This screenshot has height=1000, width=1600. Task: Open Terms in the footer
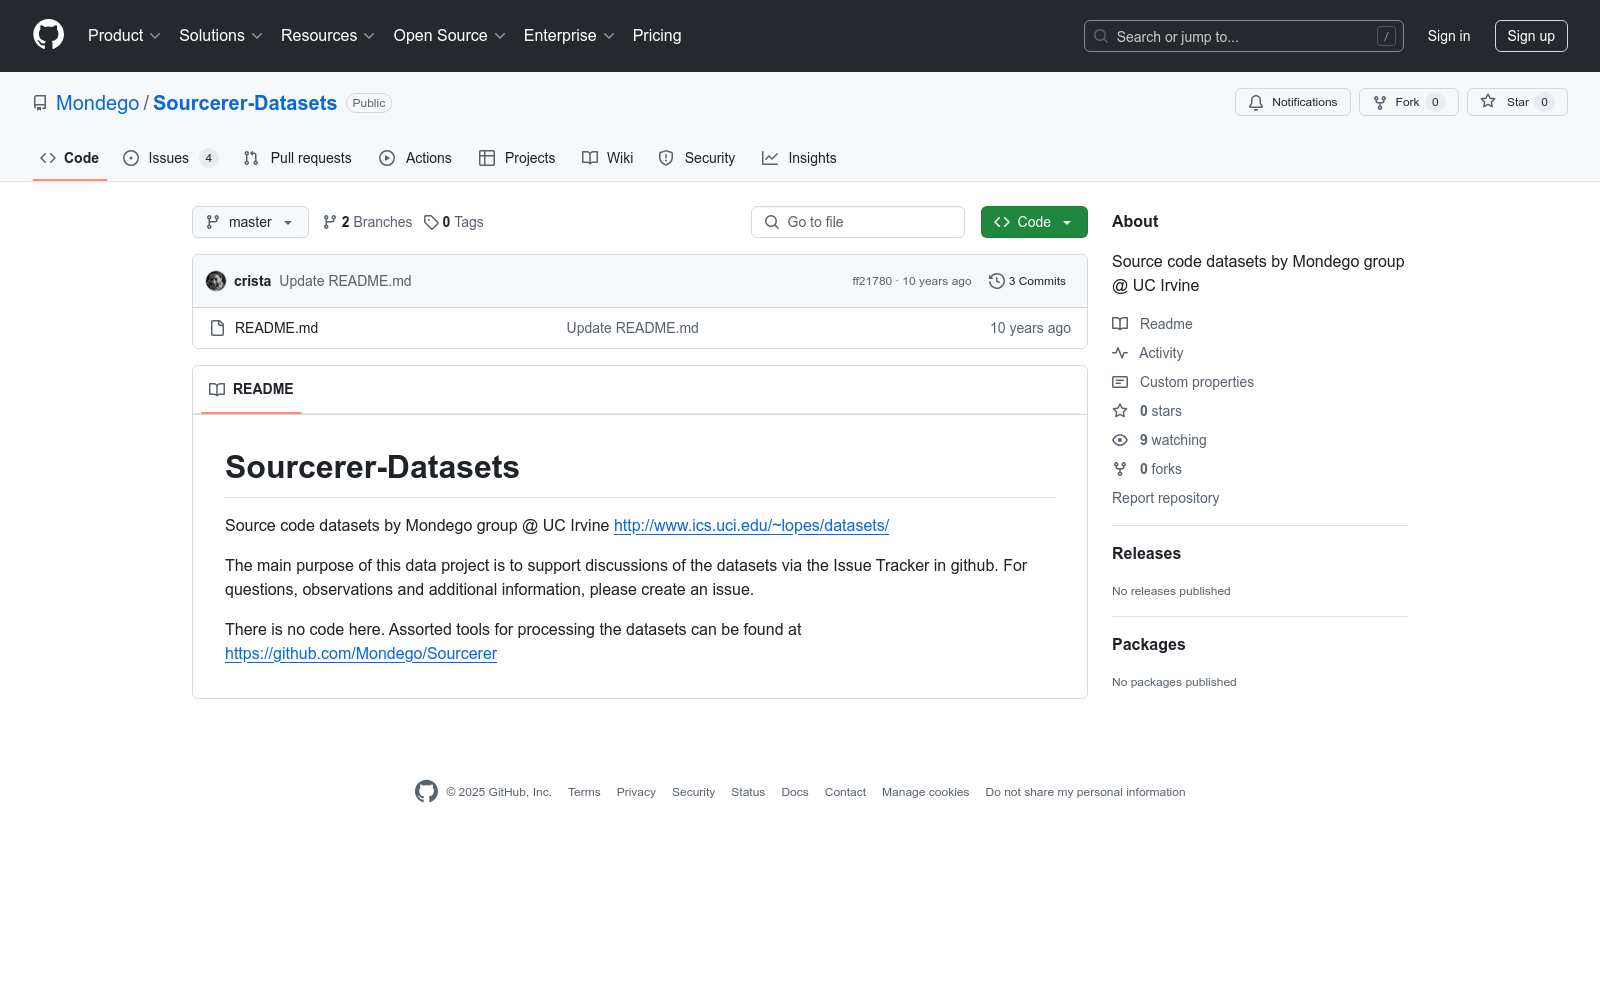[584, 792]
